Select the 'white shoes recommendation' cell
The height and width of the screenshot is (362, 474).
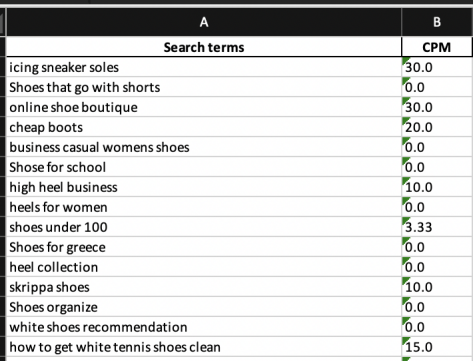204,327
